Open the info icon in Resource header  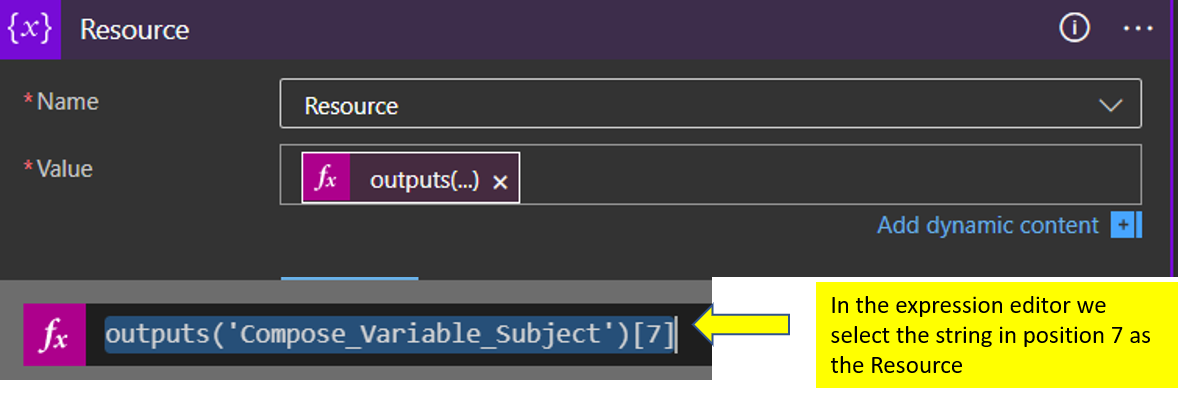tap(1074, 29)
